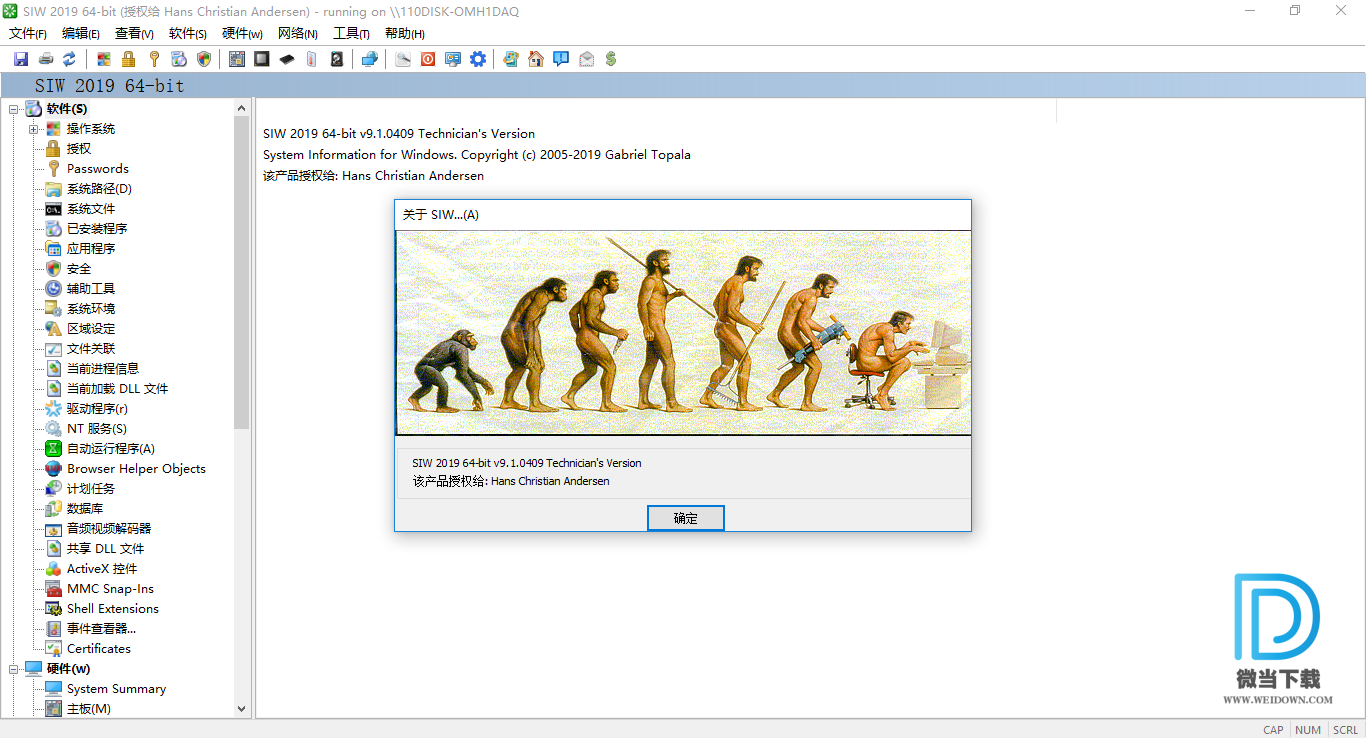Open the 查看(V) menu
Viewport: 1366px width, 738px height.
click(134, 33)
